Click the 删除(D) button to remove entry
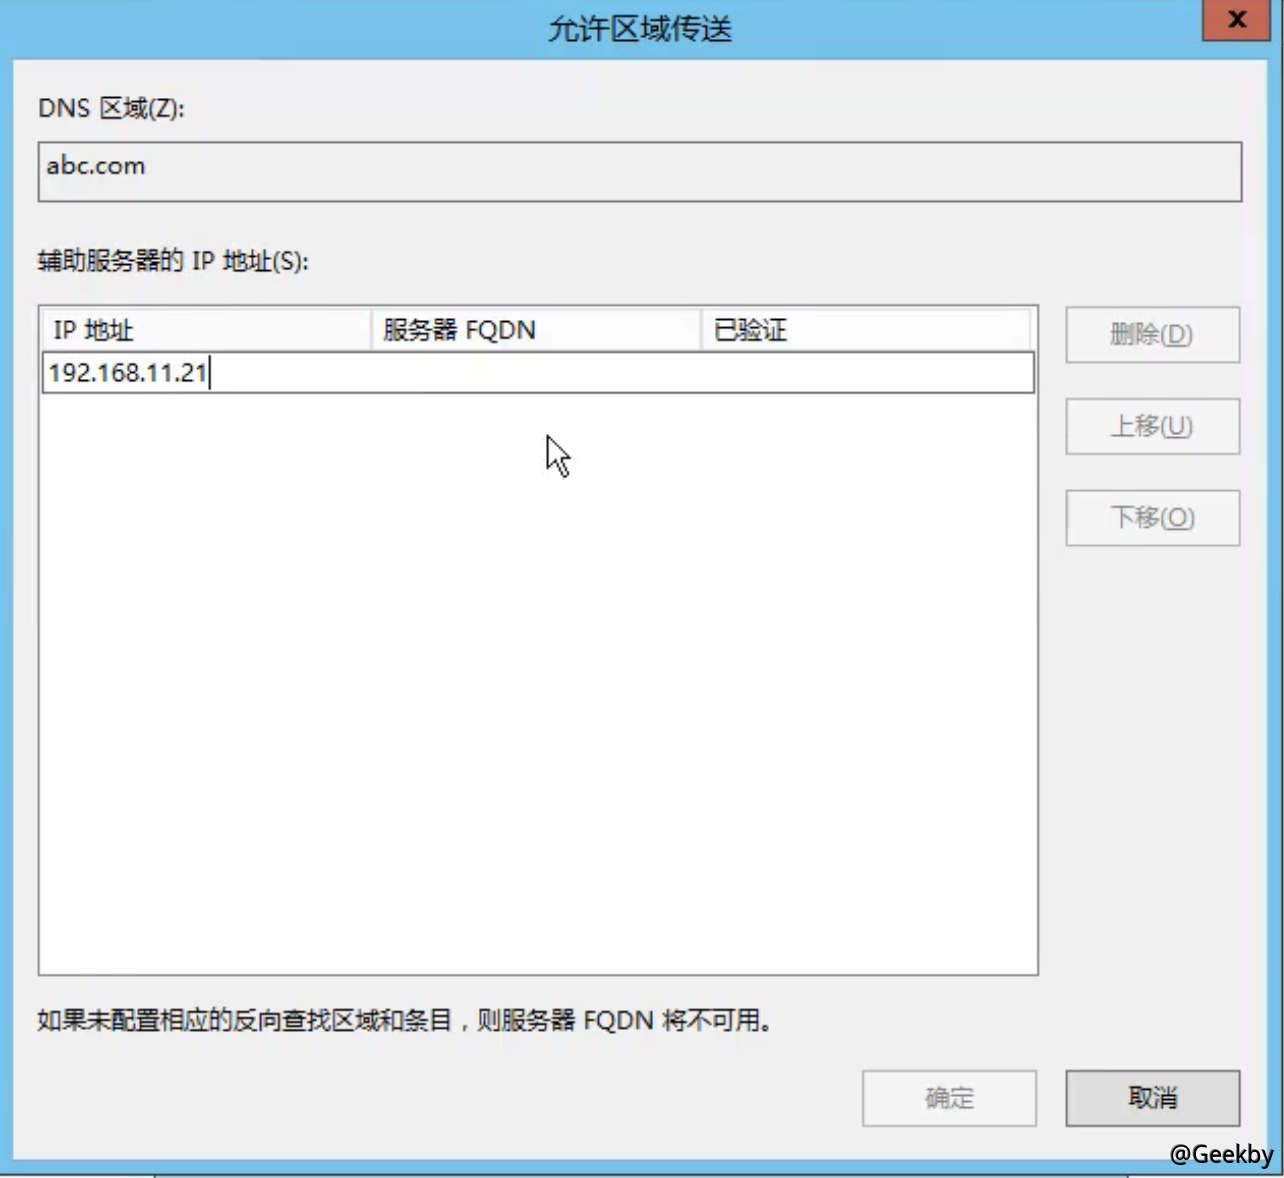 [1151, 335]
